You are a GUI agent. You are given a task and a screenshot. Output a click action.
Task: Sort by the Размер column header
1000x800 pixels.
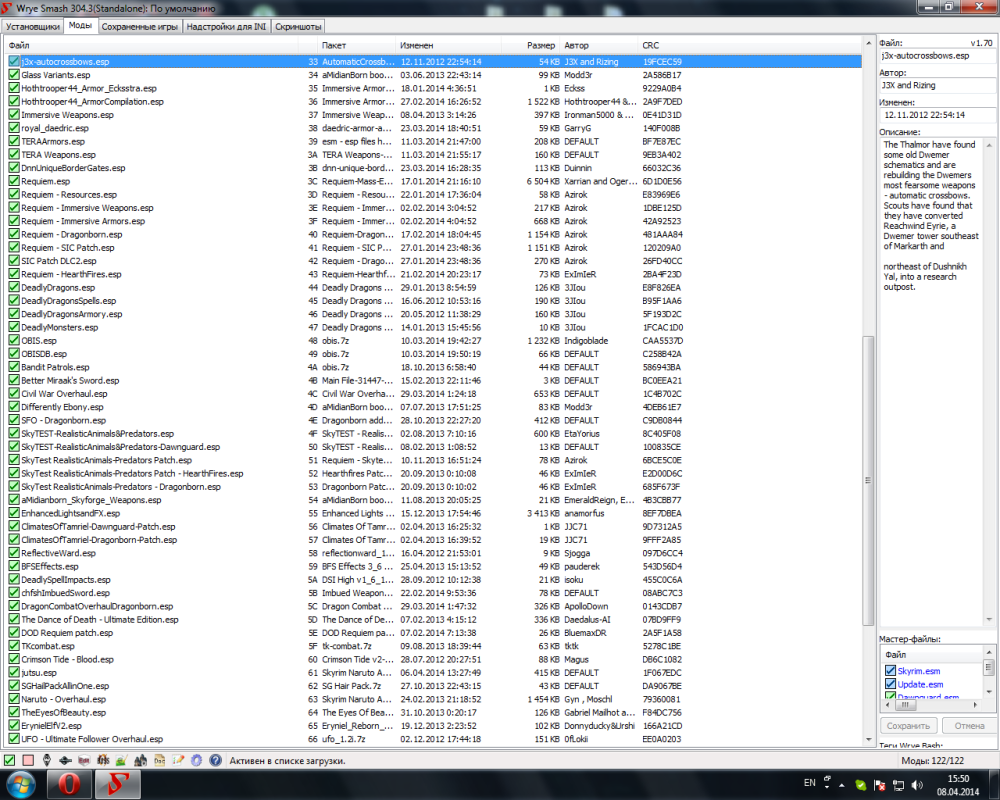click(531, 45)
